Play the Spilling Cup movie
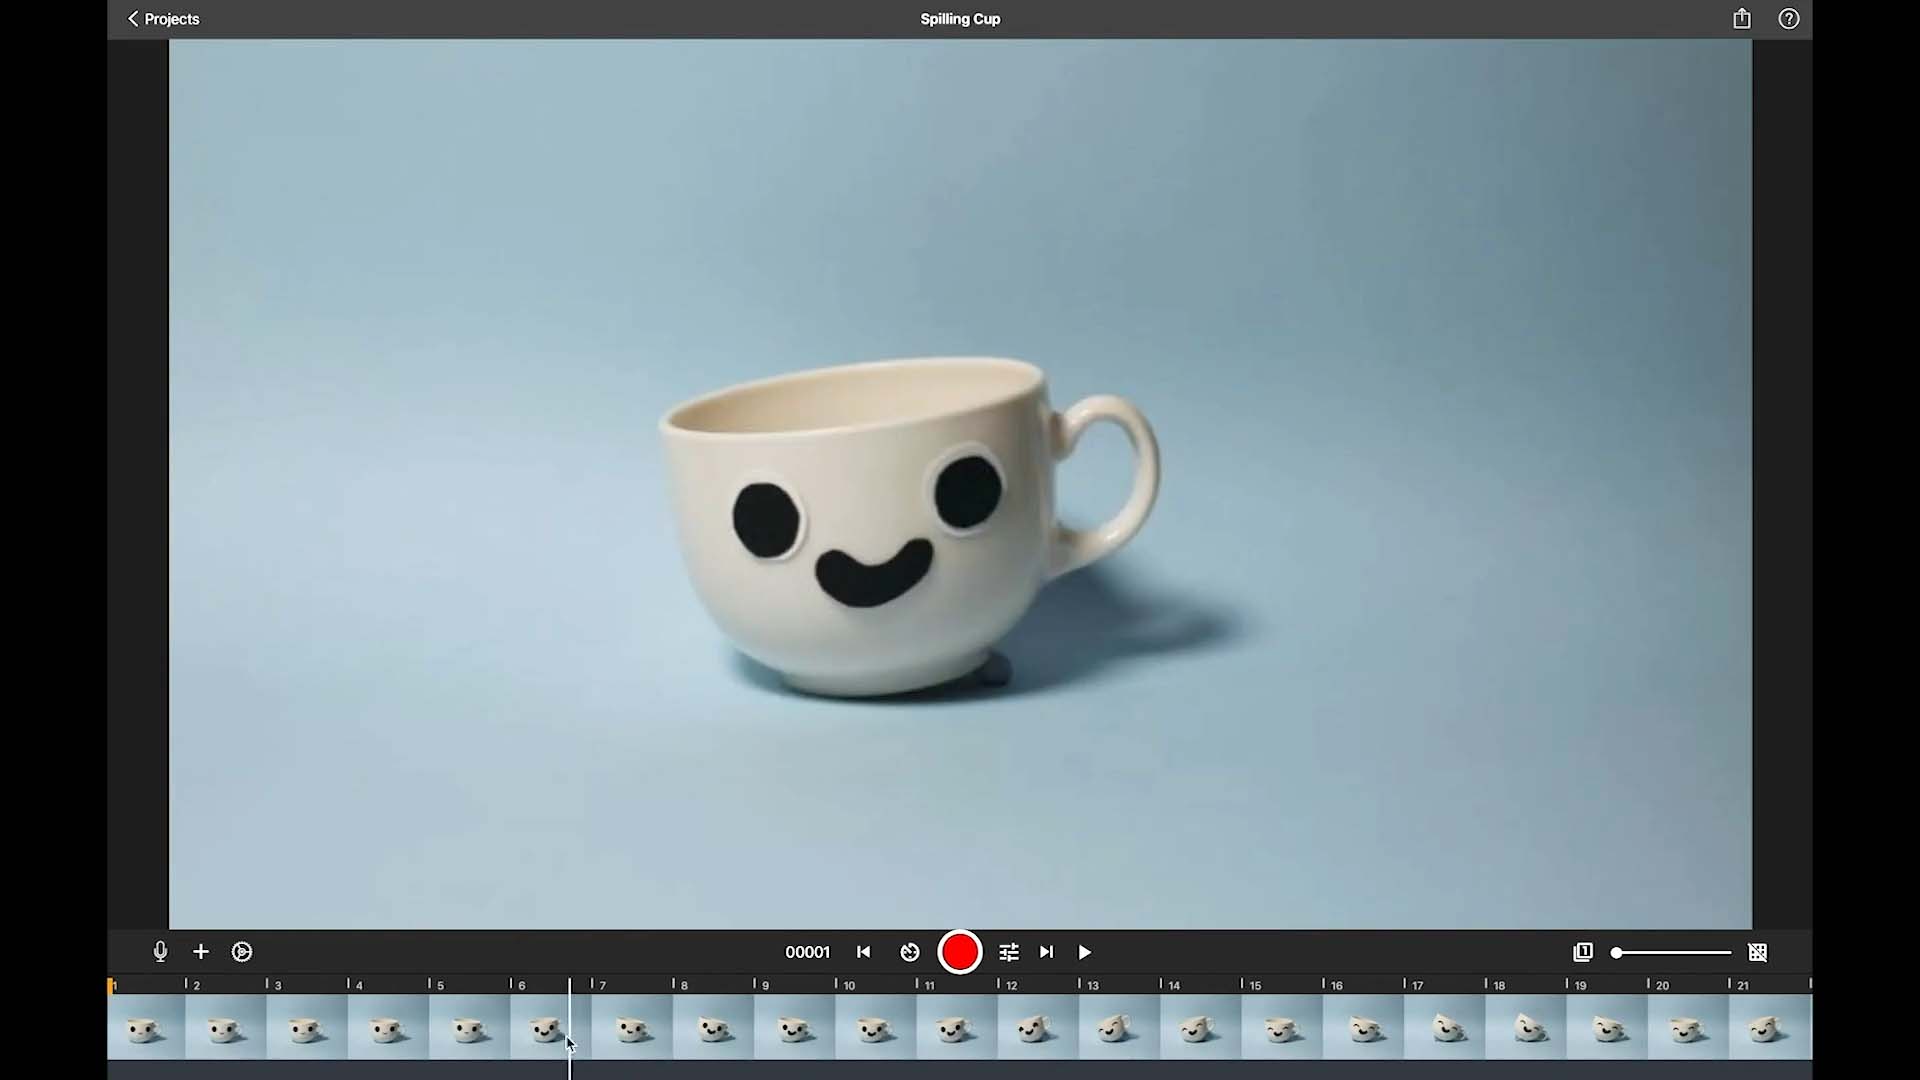This screenshot has height=1080, width=1920. coord(1085,952)
